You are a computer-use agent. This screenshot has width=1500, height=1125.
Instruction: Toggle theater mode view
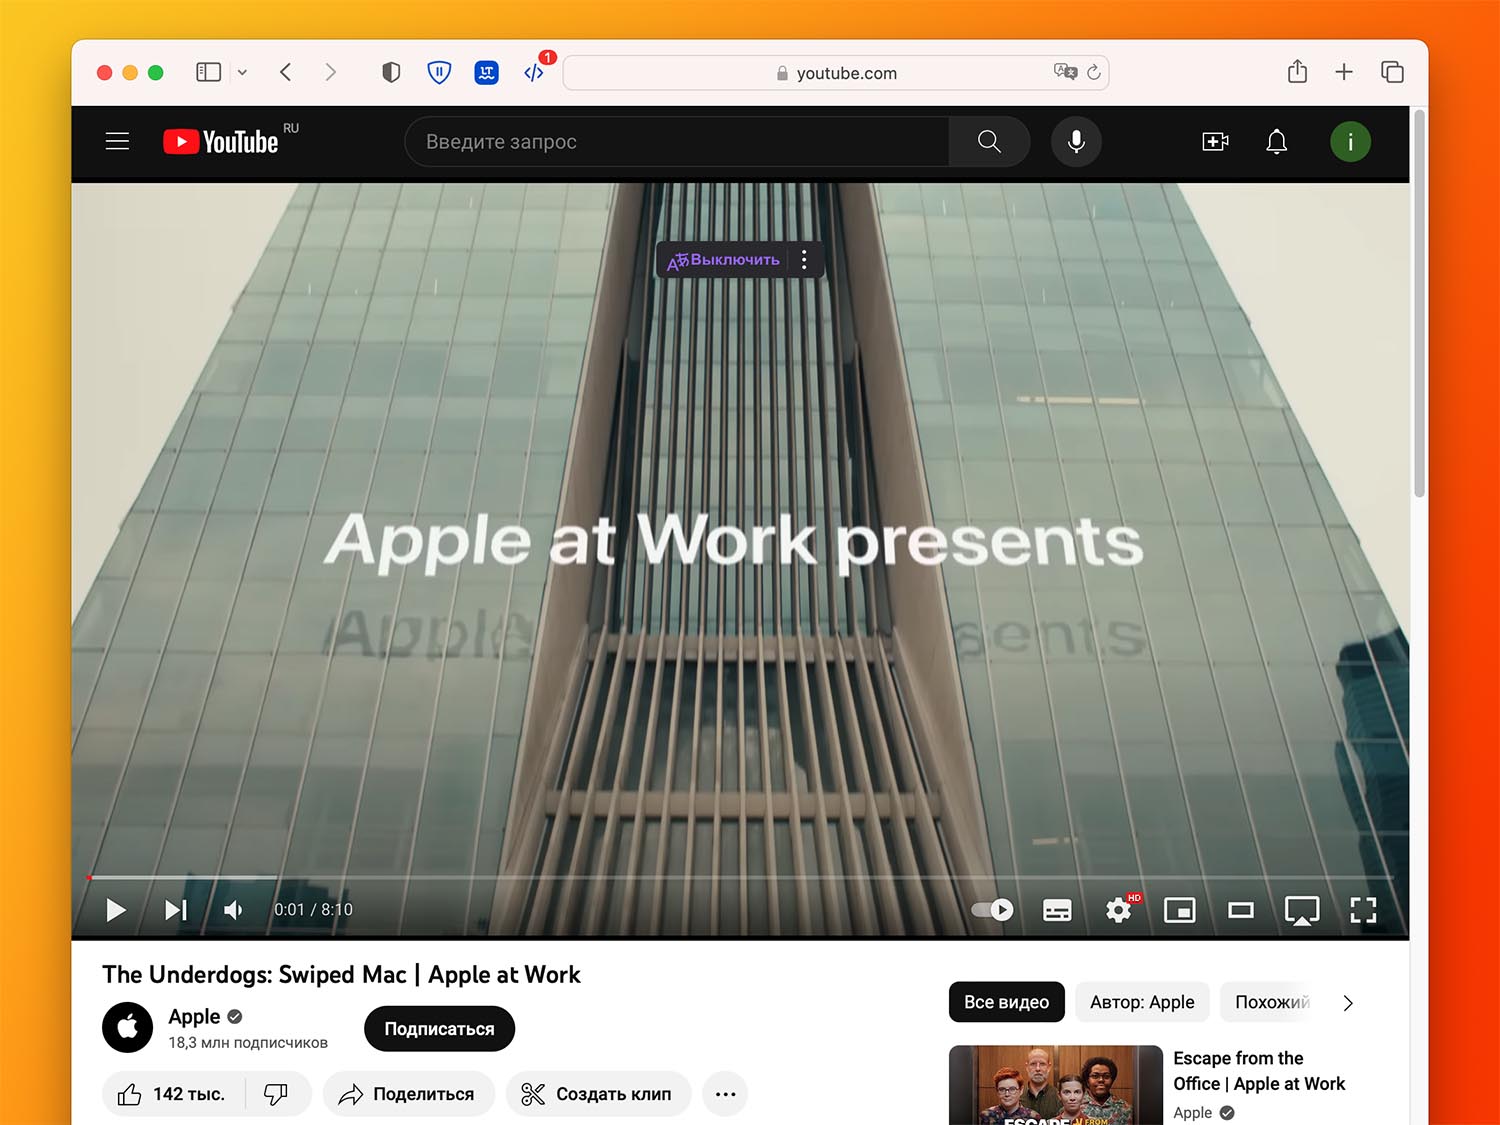(x=1241, y=910)
